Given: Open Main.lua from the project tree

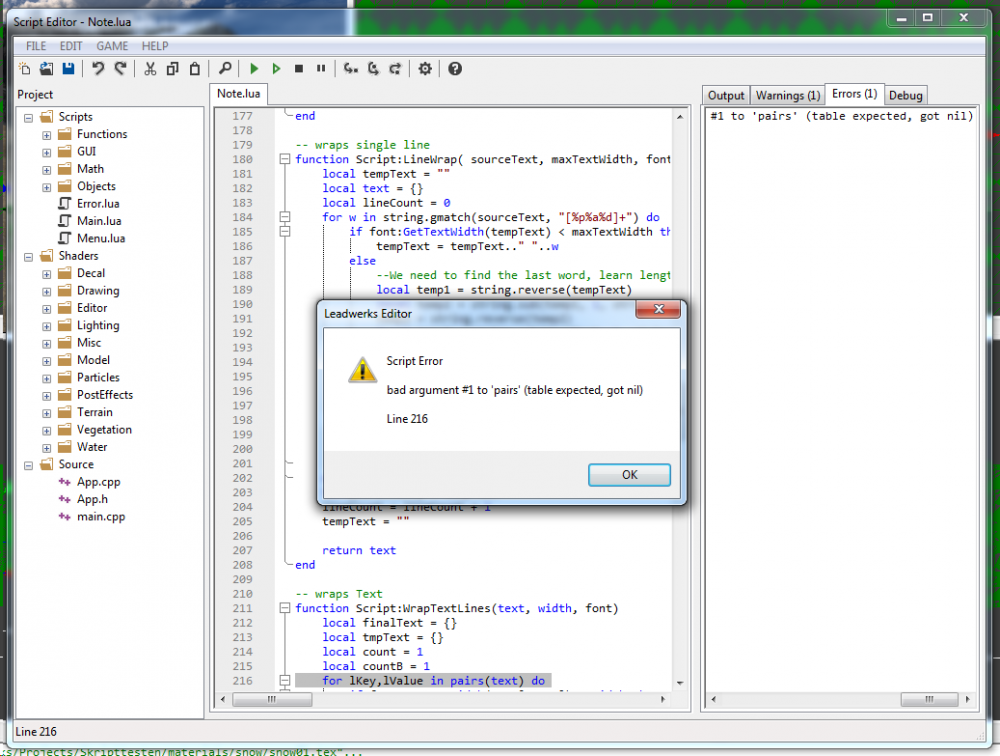Looking at the screenshot, I should pos(100,221).
